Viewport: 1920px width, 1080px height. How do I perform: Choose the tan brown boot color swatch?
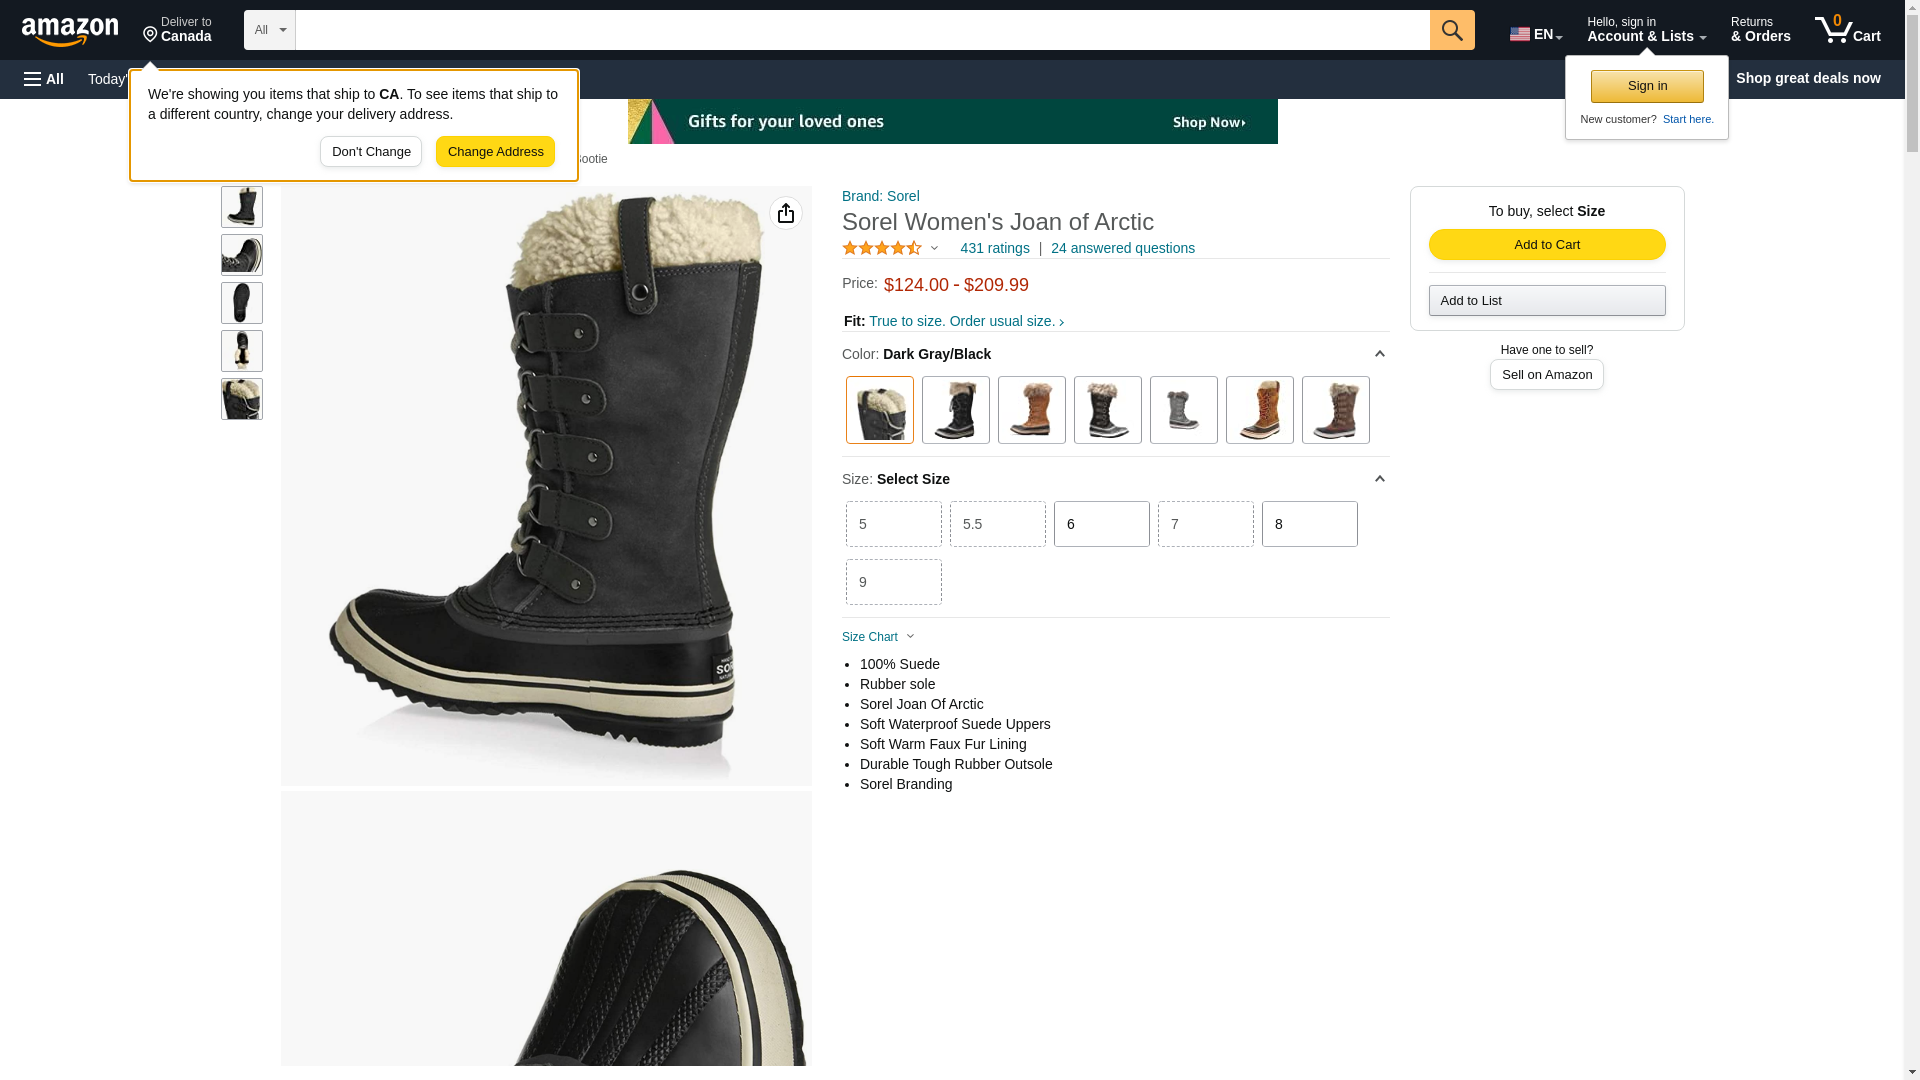1031,410
